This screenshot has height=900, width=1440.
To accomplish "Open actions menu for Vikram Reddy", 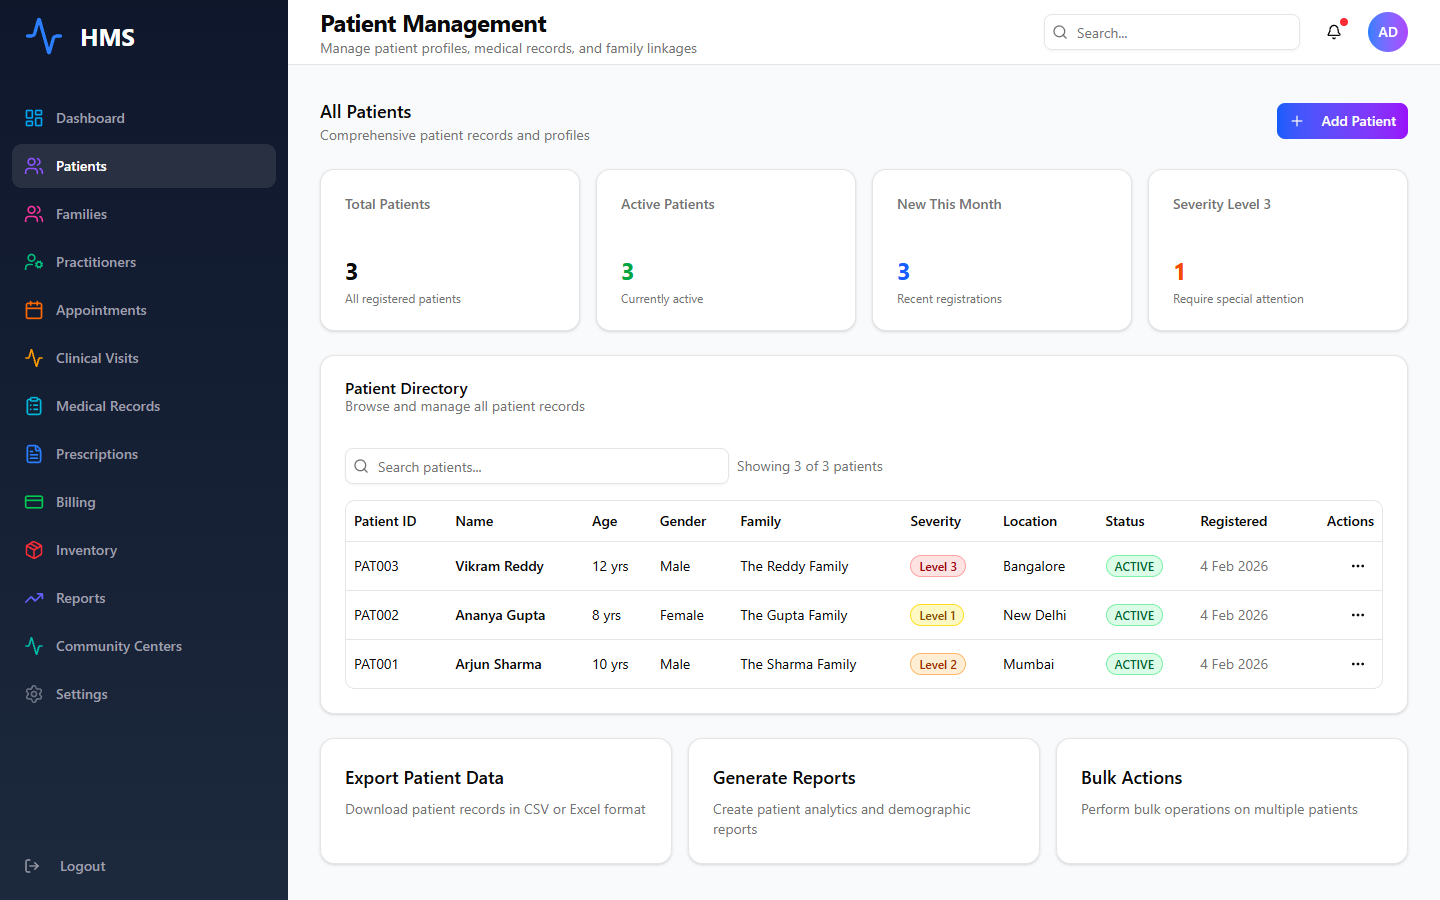I will click(1358, 566).
